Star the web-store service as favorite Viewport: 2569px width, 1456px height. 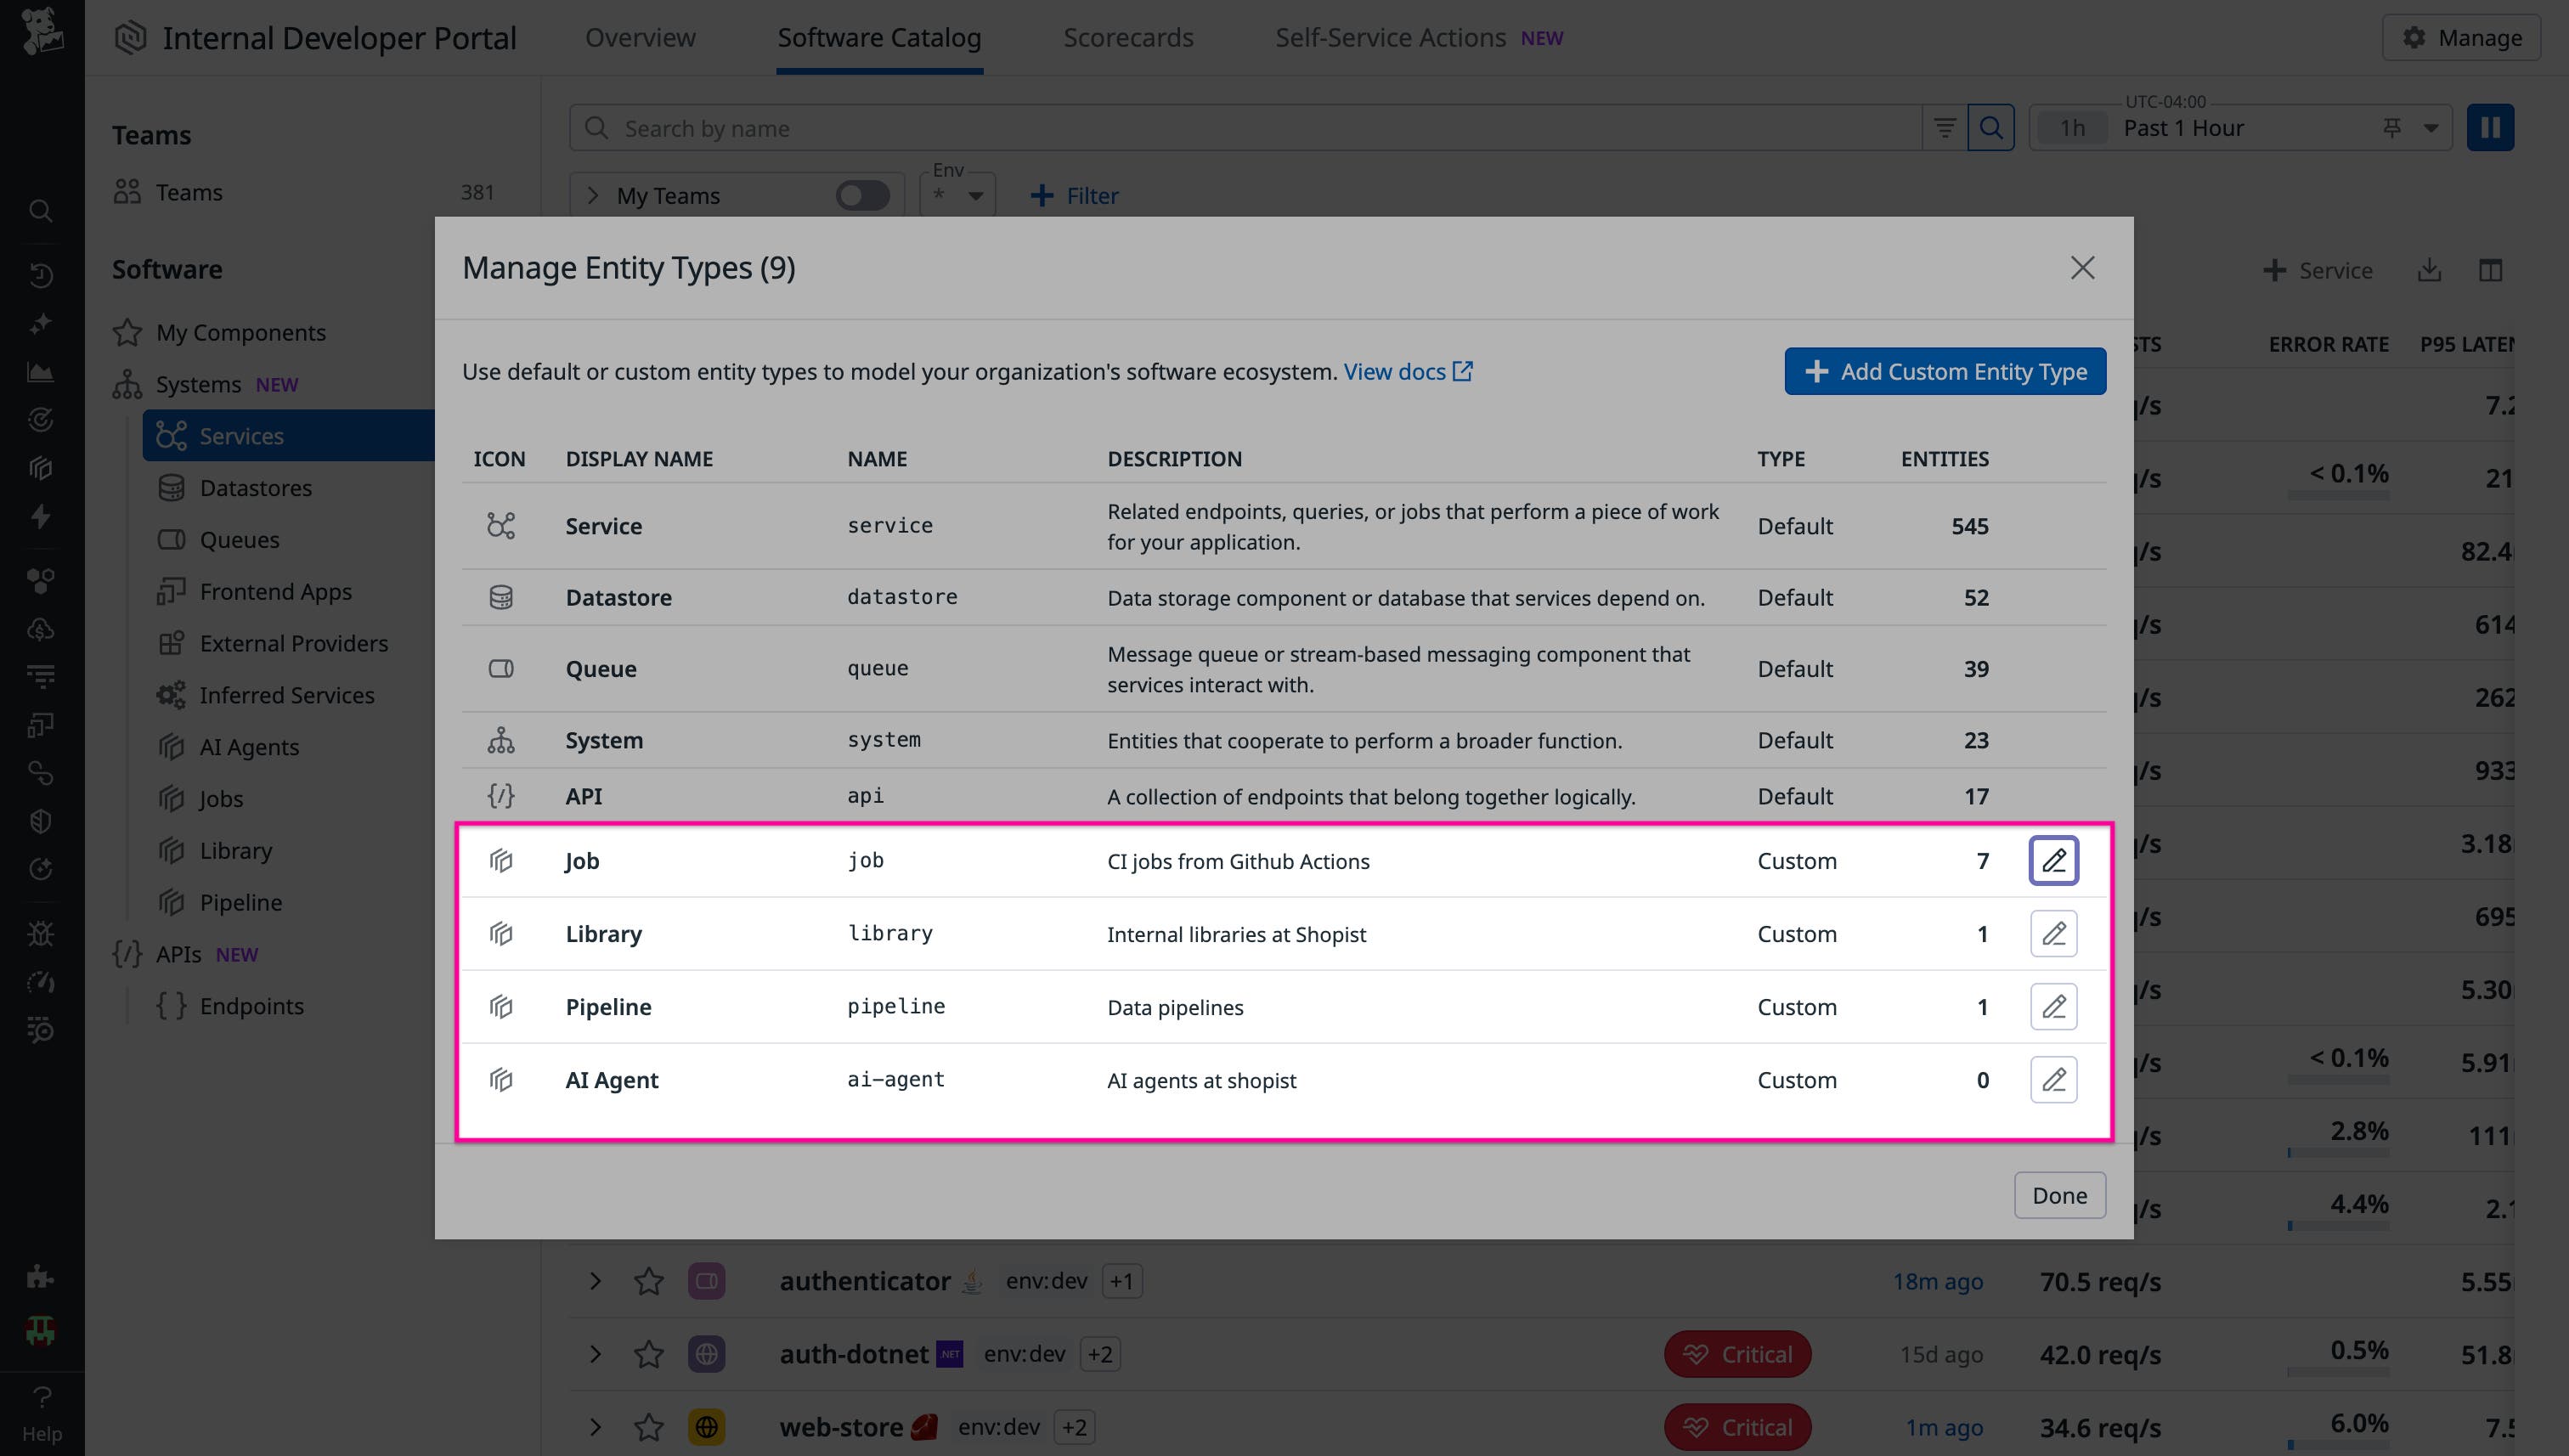[648, 1427]
